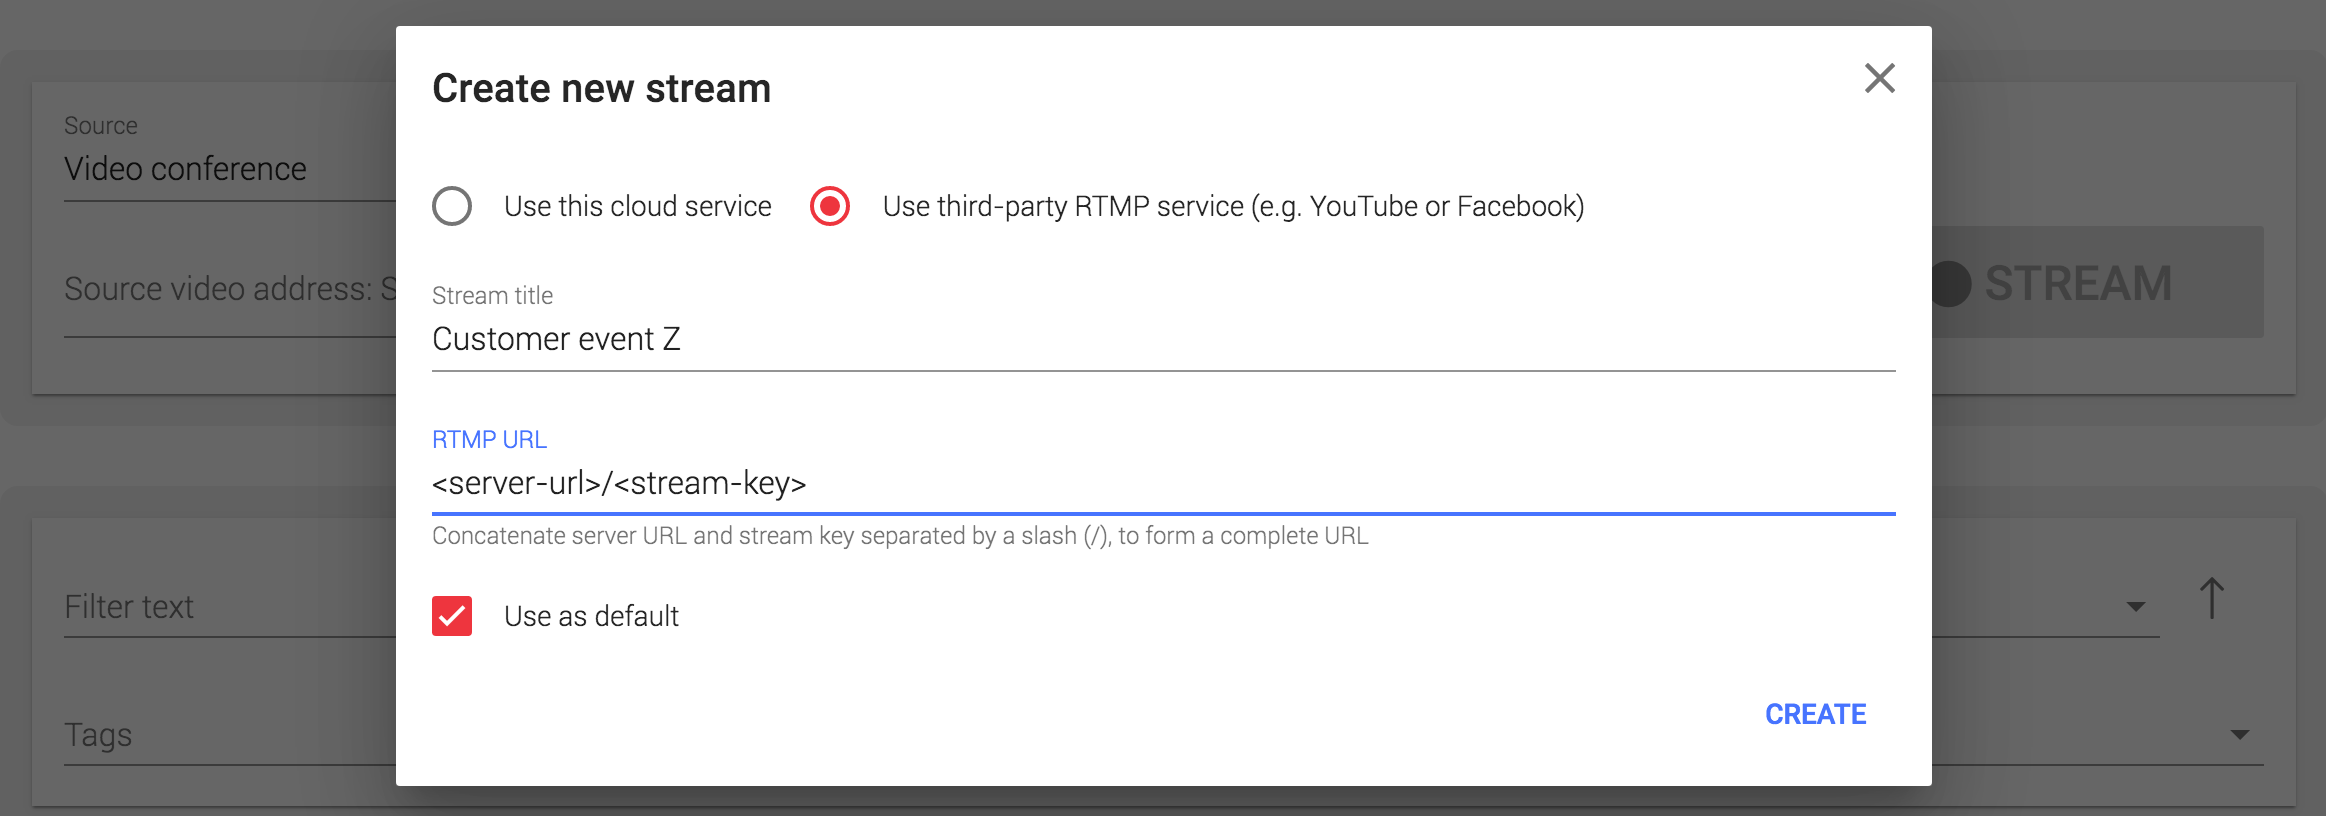The width and height of the screenshot is (2326, 816).
Task: Open the dropdown arrow beside the sort arrow
Action: (2135, 606)
